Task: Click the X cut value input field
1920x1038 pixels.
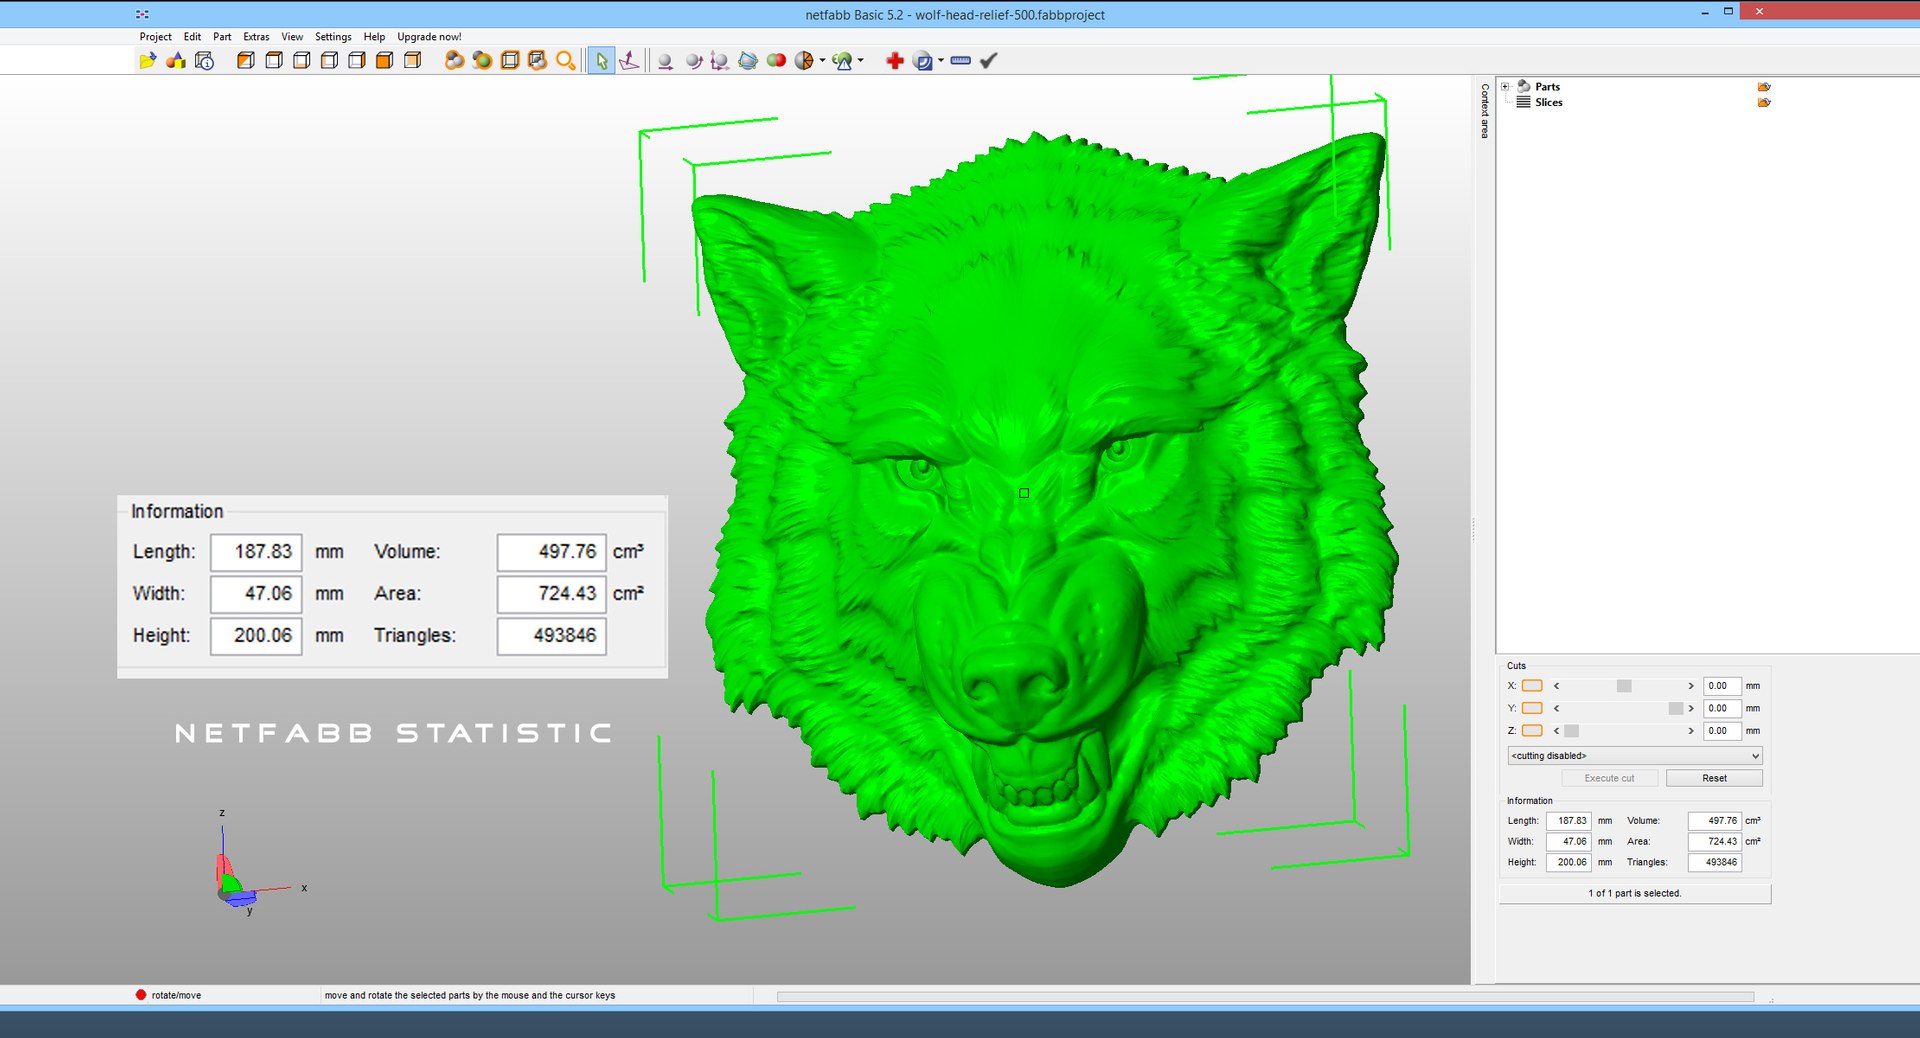Action: pos(1722,686)
